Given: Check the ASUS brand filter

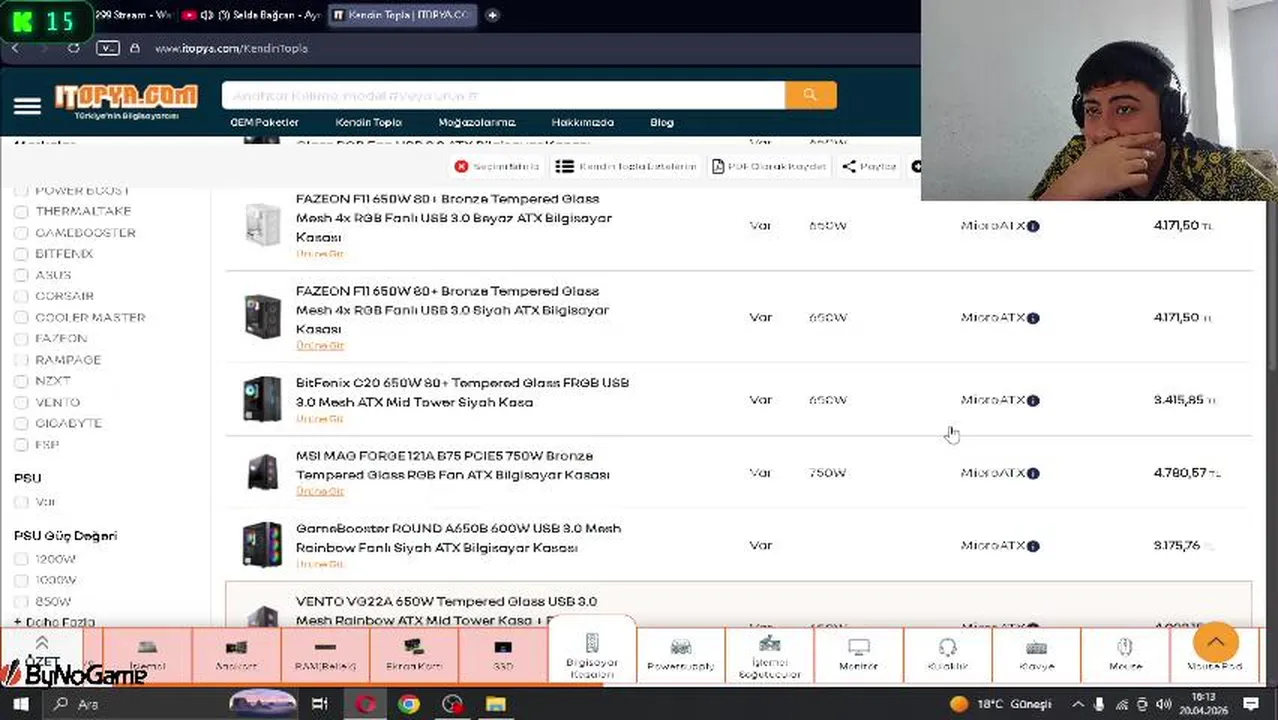Looking at the screenshot, I should pyautogui.click(x=21, y=275).
